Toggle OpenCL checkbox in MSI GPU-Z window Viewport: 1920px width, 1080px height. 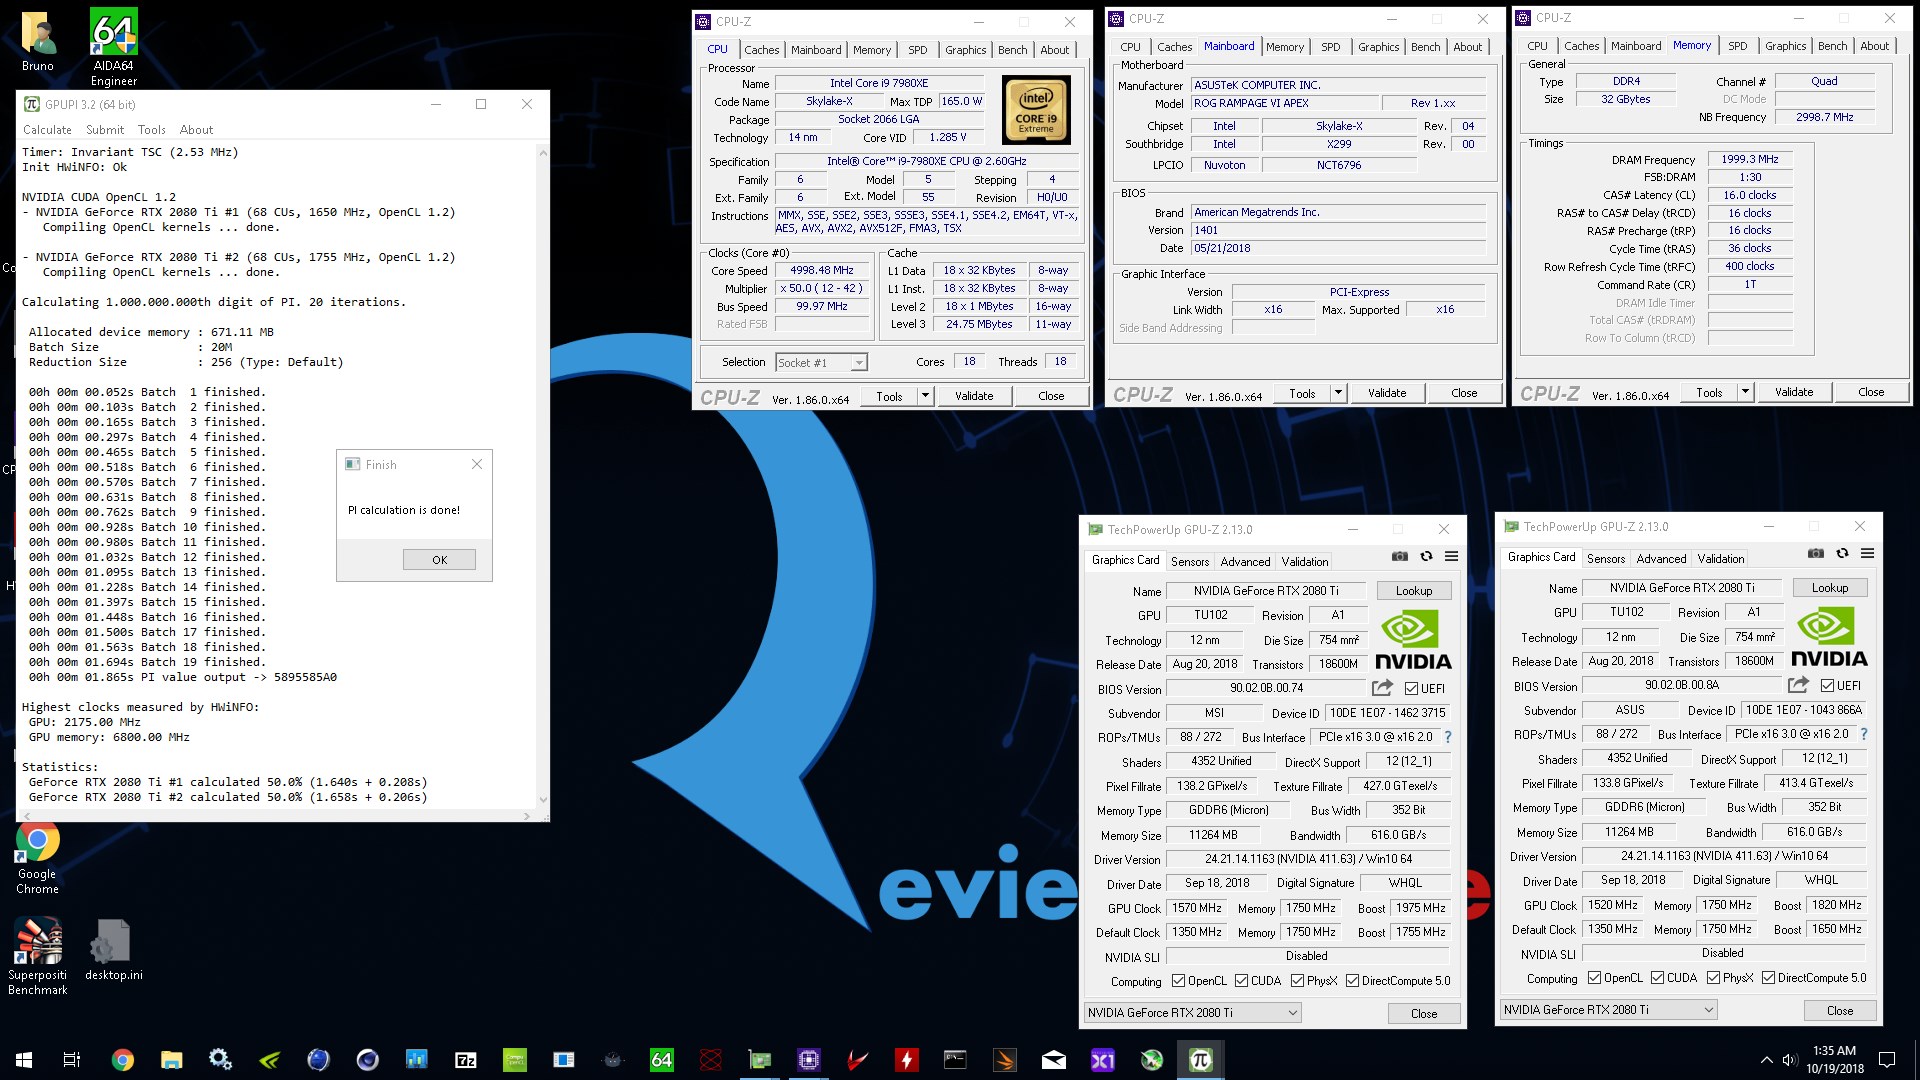pos(1178,981)
